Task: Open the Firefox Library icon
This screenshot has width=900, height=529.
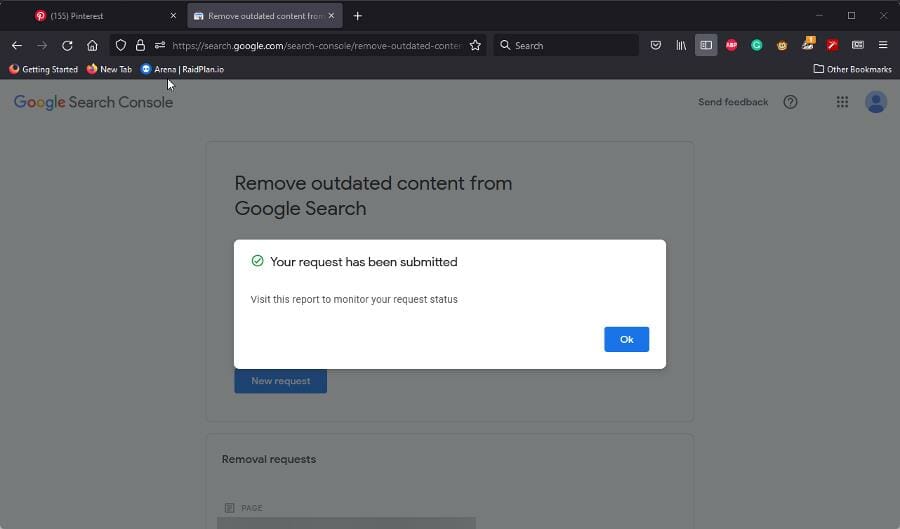Action: (x=681, y=45)
